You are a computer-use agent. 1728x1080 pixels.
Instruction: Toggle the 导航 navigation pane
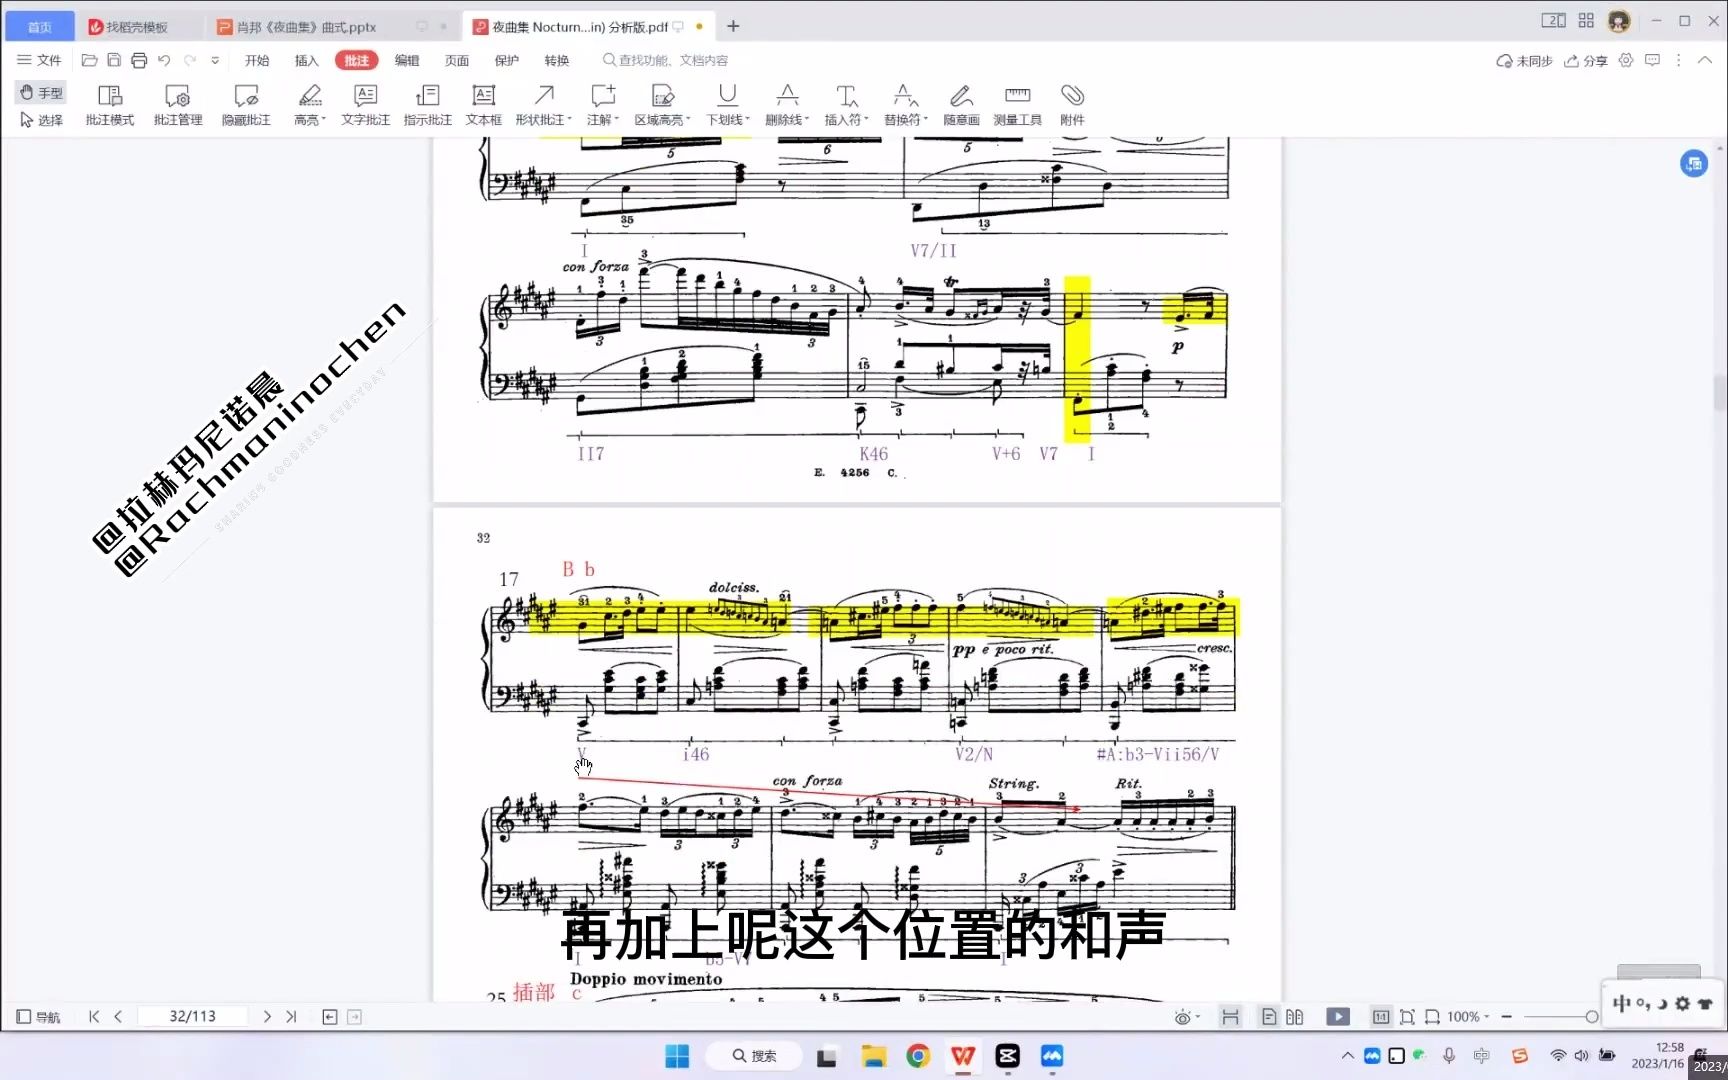click(x=38, y=1017)
